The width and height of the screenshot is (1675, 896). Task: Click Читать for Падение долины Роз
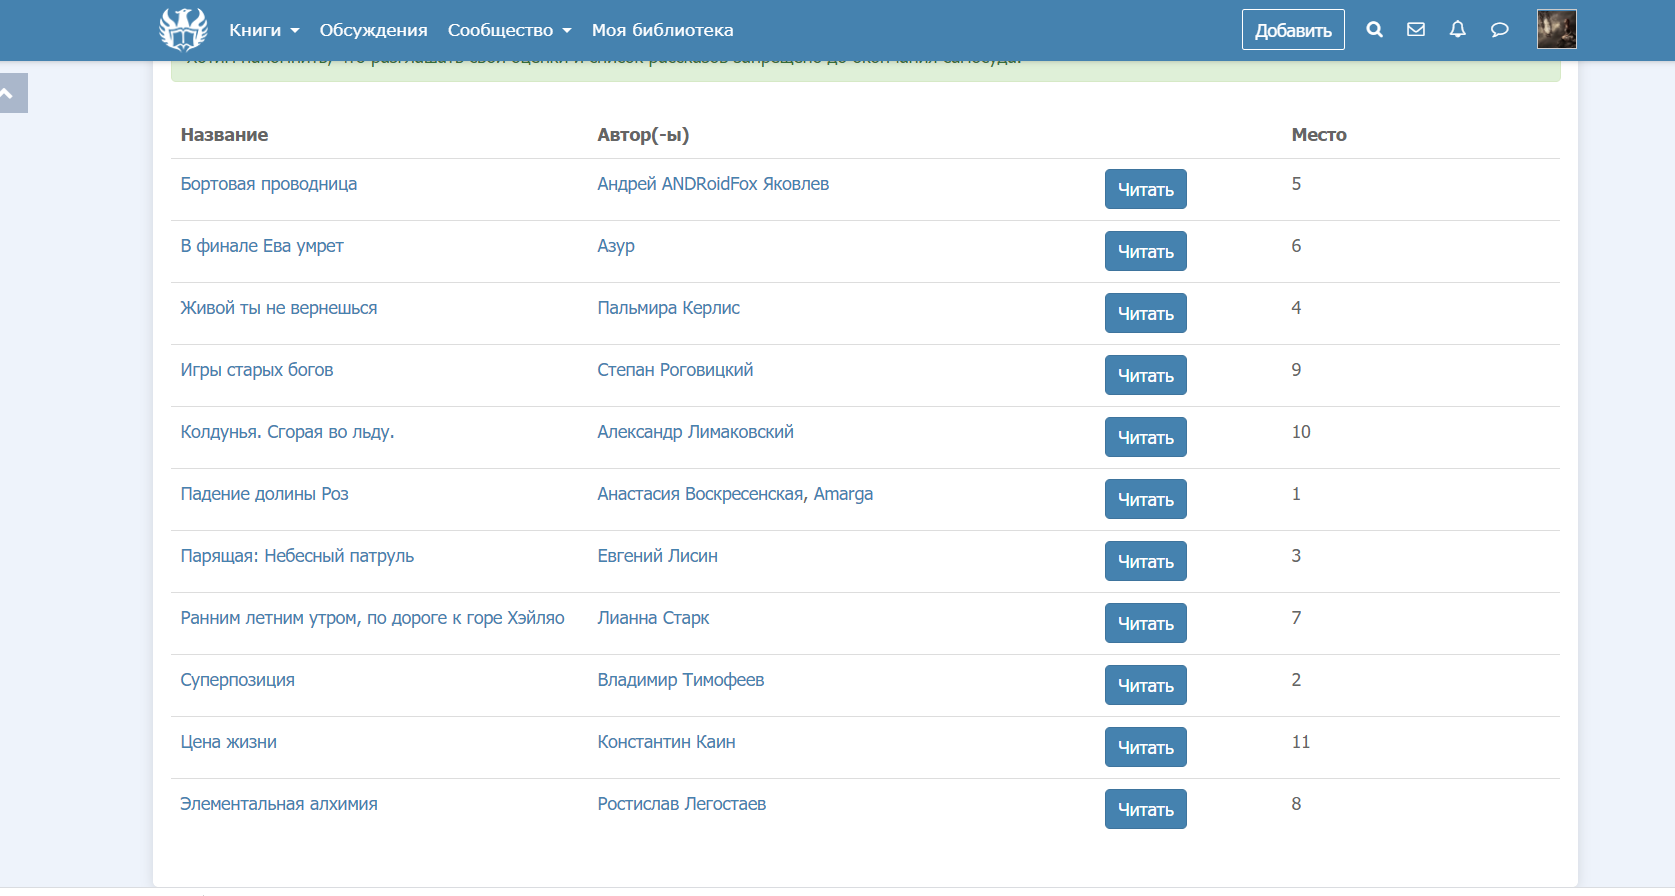point(1145,499)
